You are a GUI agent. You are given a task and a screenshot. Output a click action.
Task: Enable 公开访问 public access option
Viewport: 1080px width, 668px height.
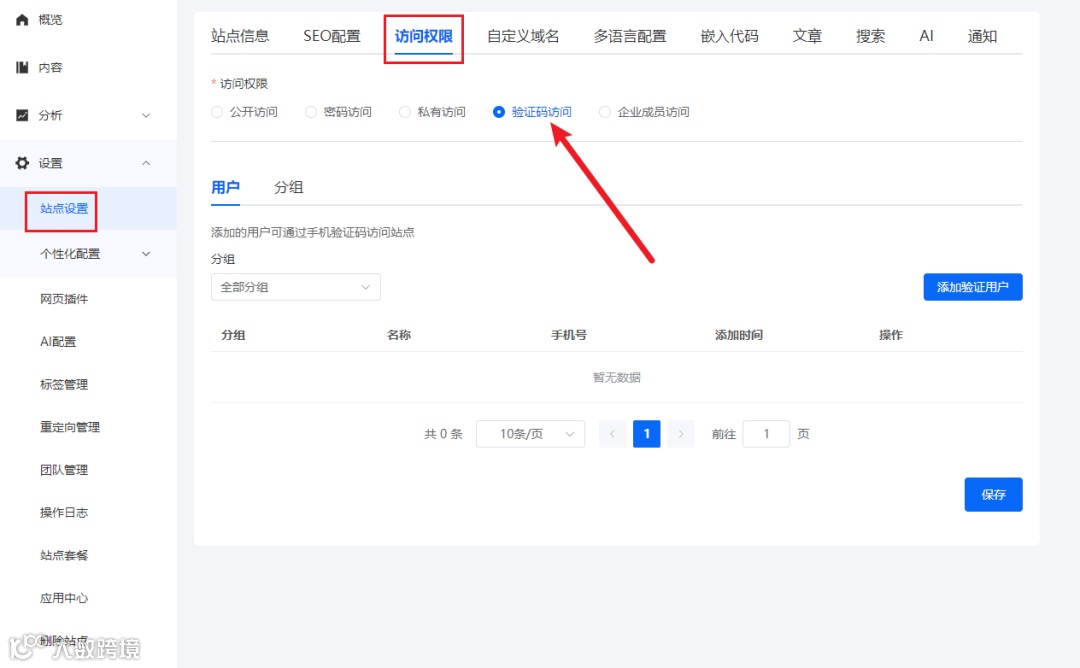pyautogui.click(x=217, y=112)
